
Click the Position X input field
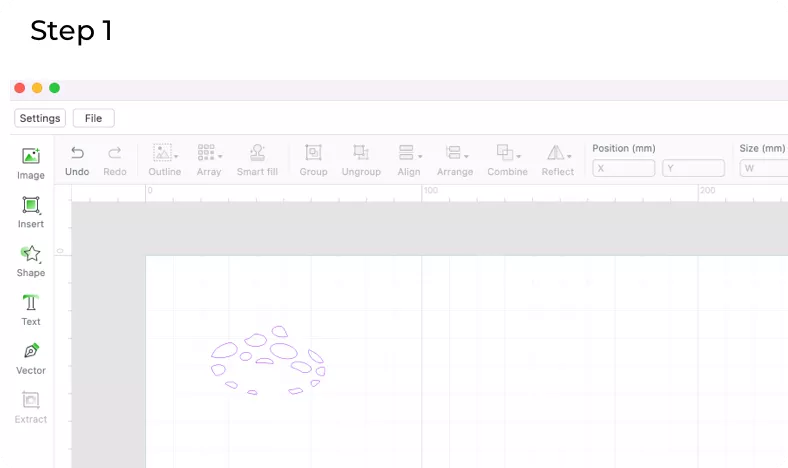pyautogui.click(x=624, y=169)
